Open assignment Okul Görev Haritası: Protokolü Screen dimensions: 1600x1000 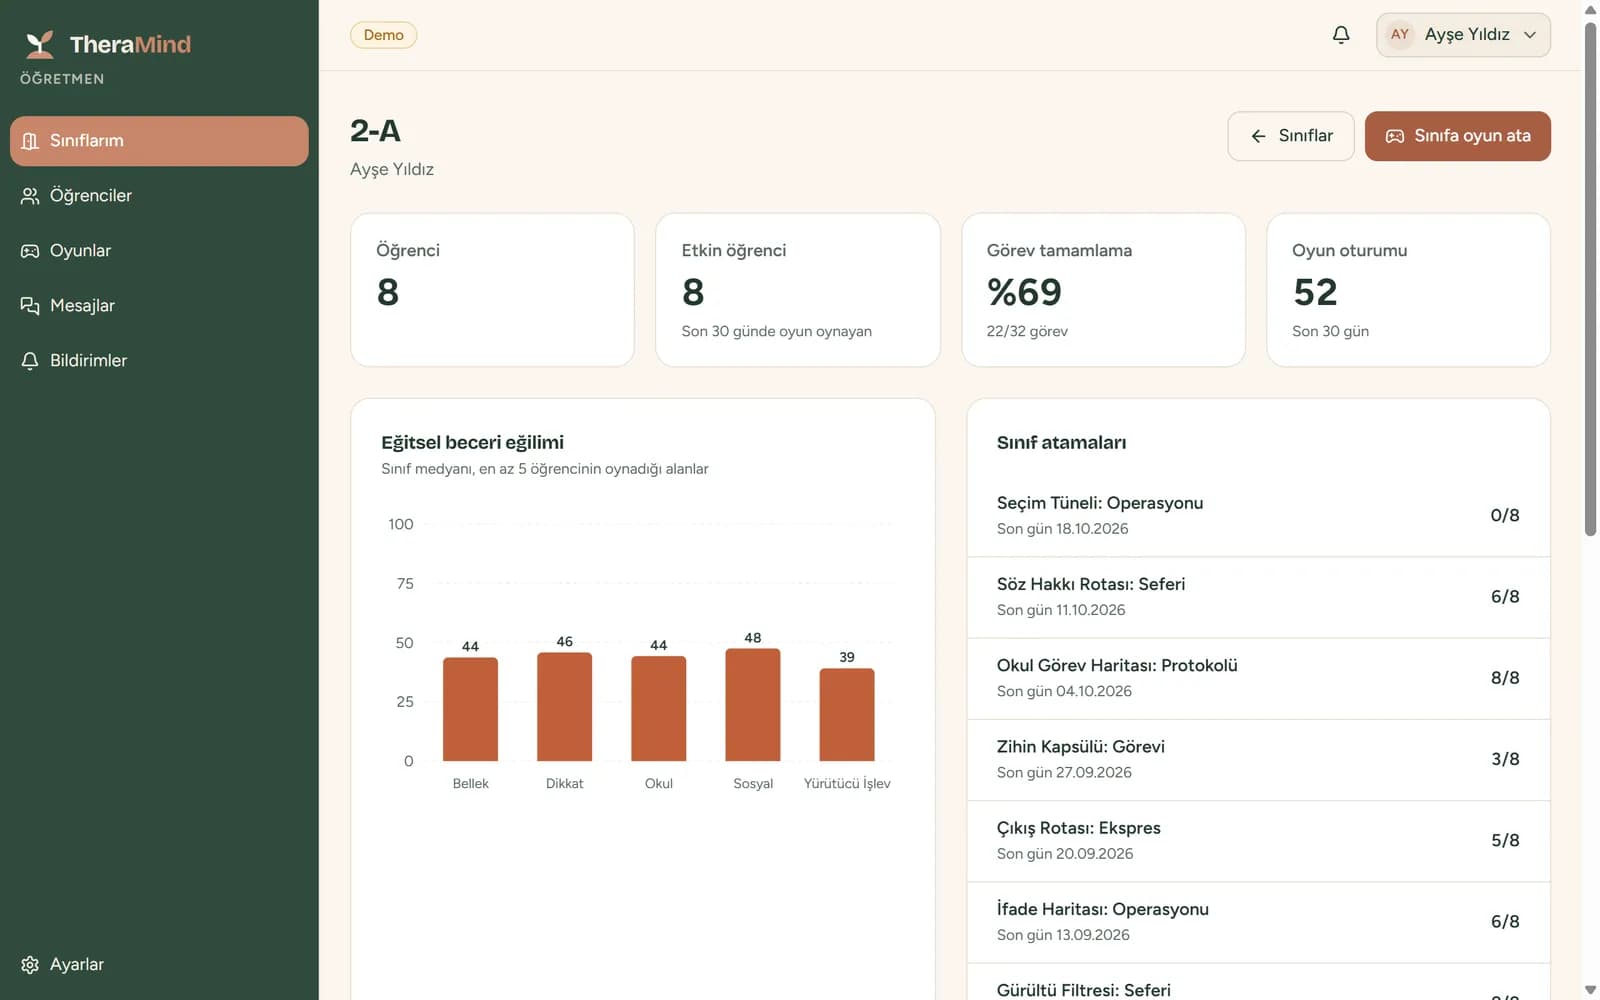(1258, 678)
